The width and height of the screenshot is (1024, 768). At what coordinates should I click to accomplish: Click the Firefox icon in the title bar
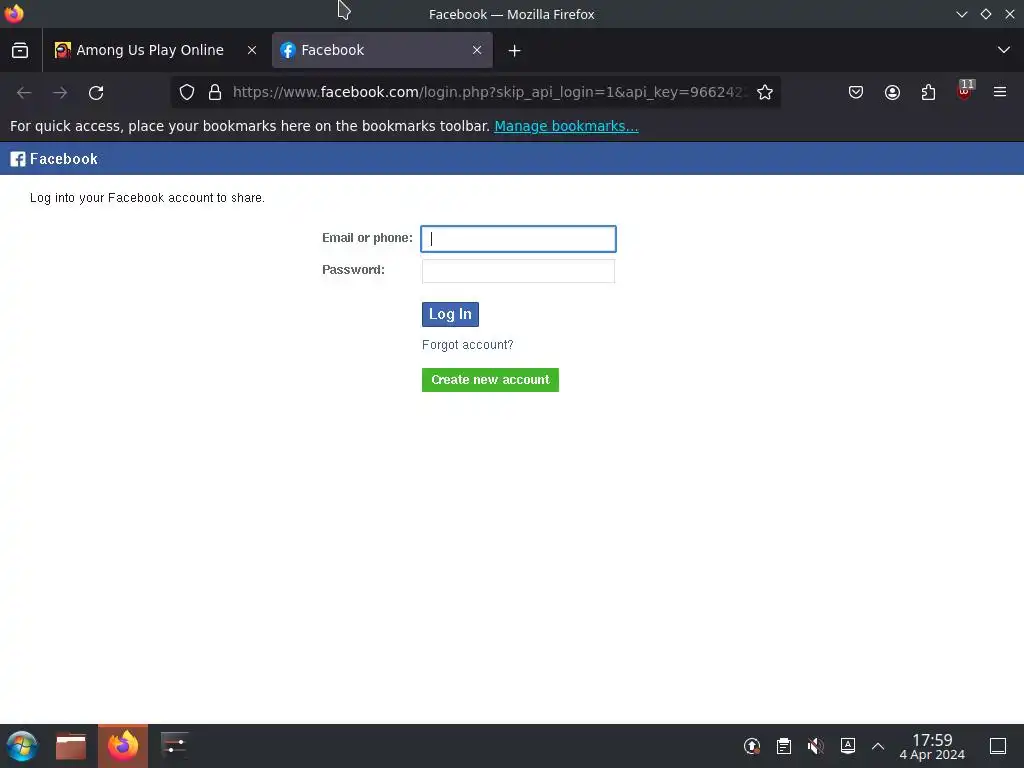coord(14,13)
